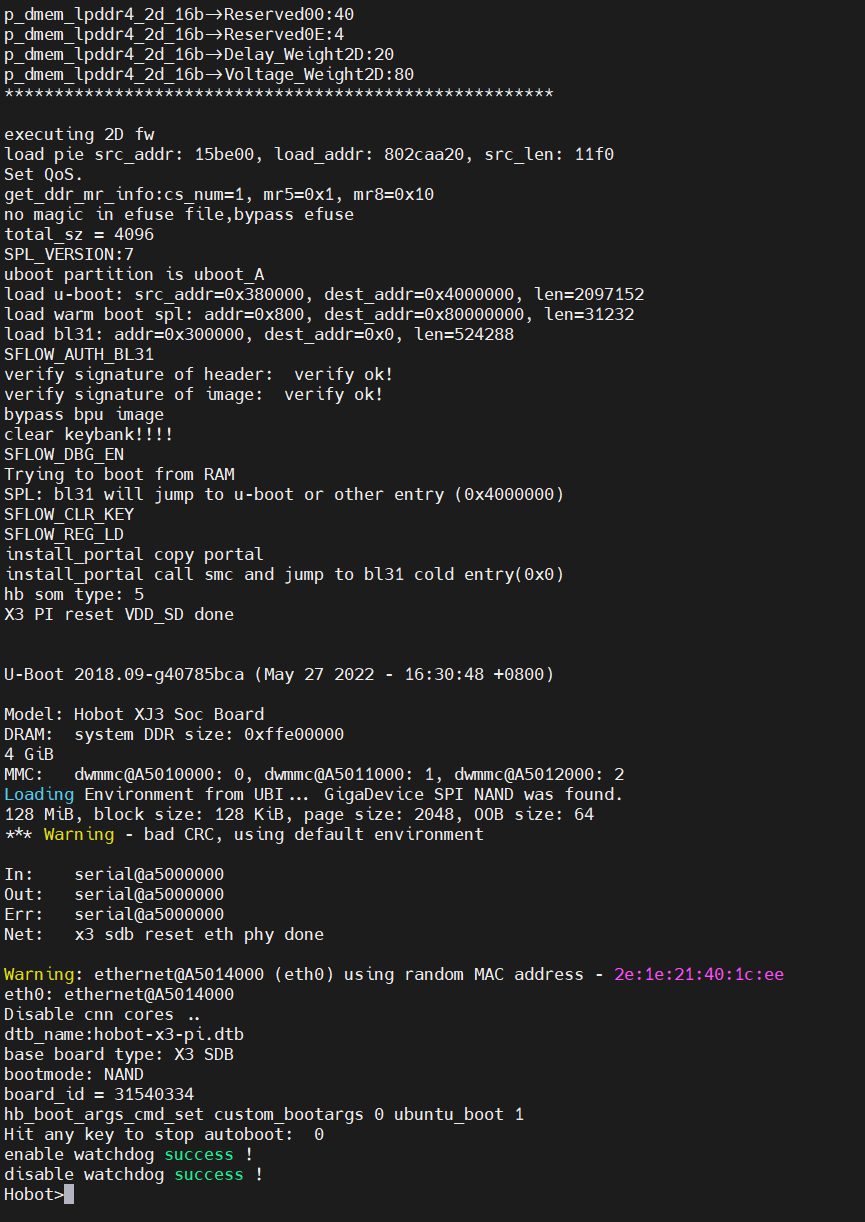The width and height of the screenshot is (865, 1222).
Task: Click the "bootmode: NAND" line
Action: click(x=74, y=1074)
